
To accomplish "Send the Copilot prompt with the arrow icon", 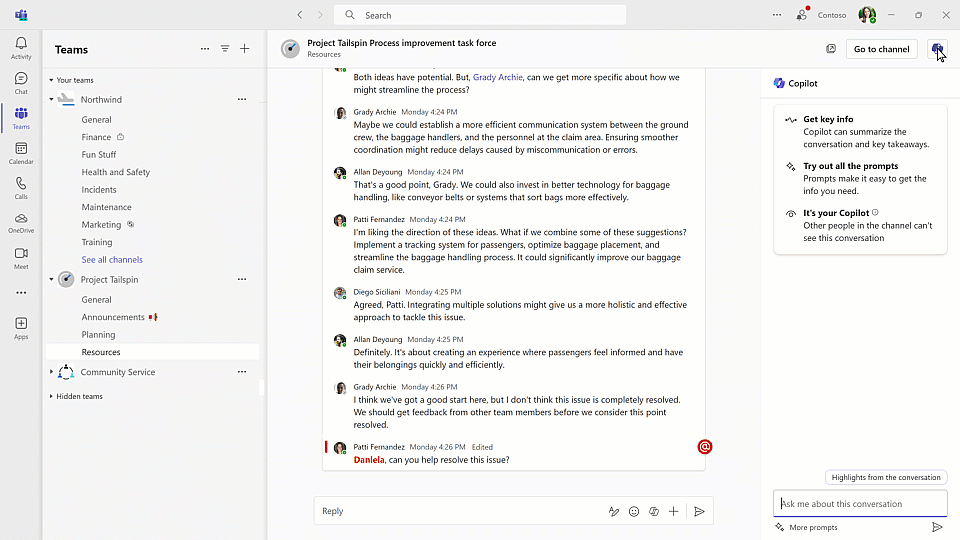I will click(x=937, y=527).
